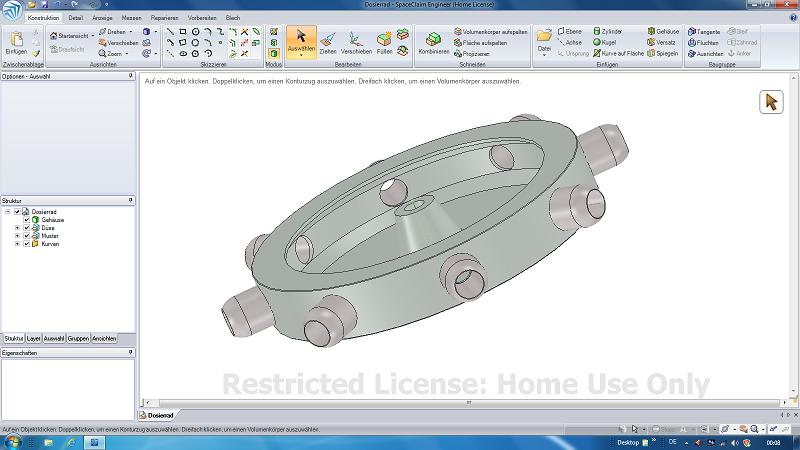The height and width of the screenshot is (450, 800).
Task: Click the format painter brush icon
Action: pos(36,54)
